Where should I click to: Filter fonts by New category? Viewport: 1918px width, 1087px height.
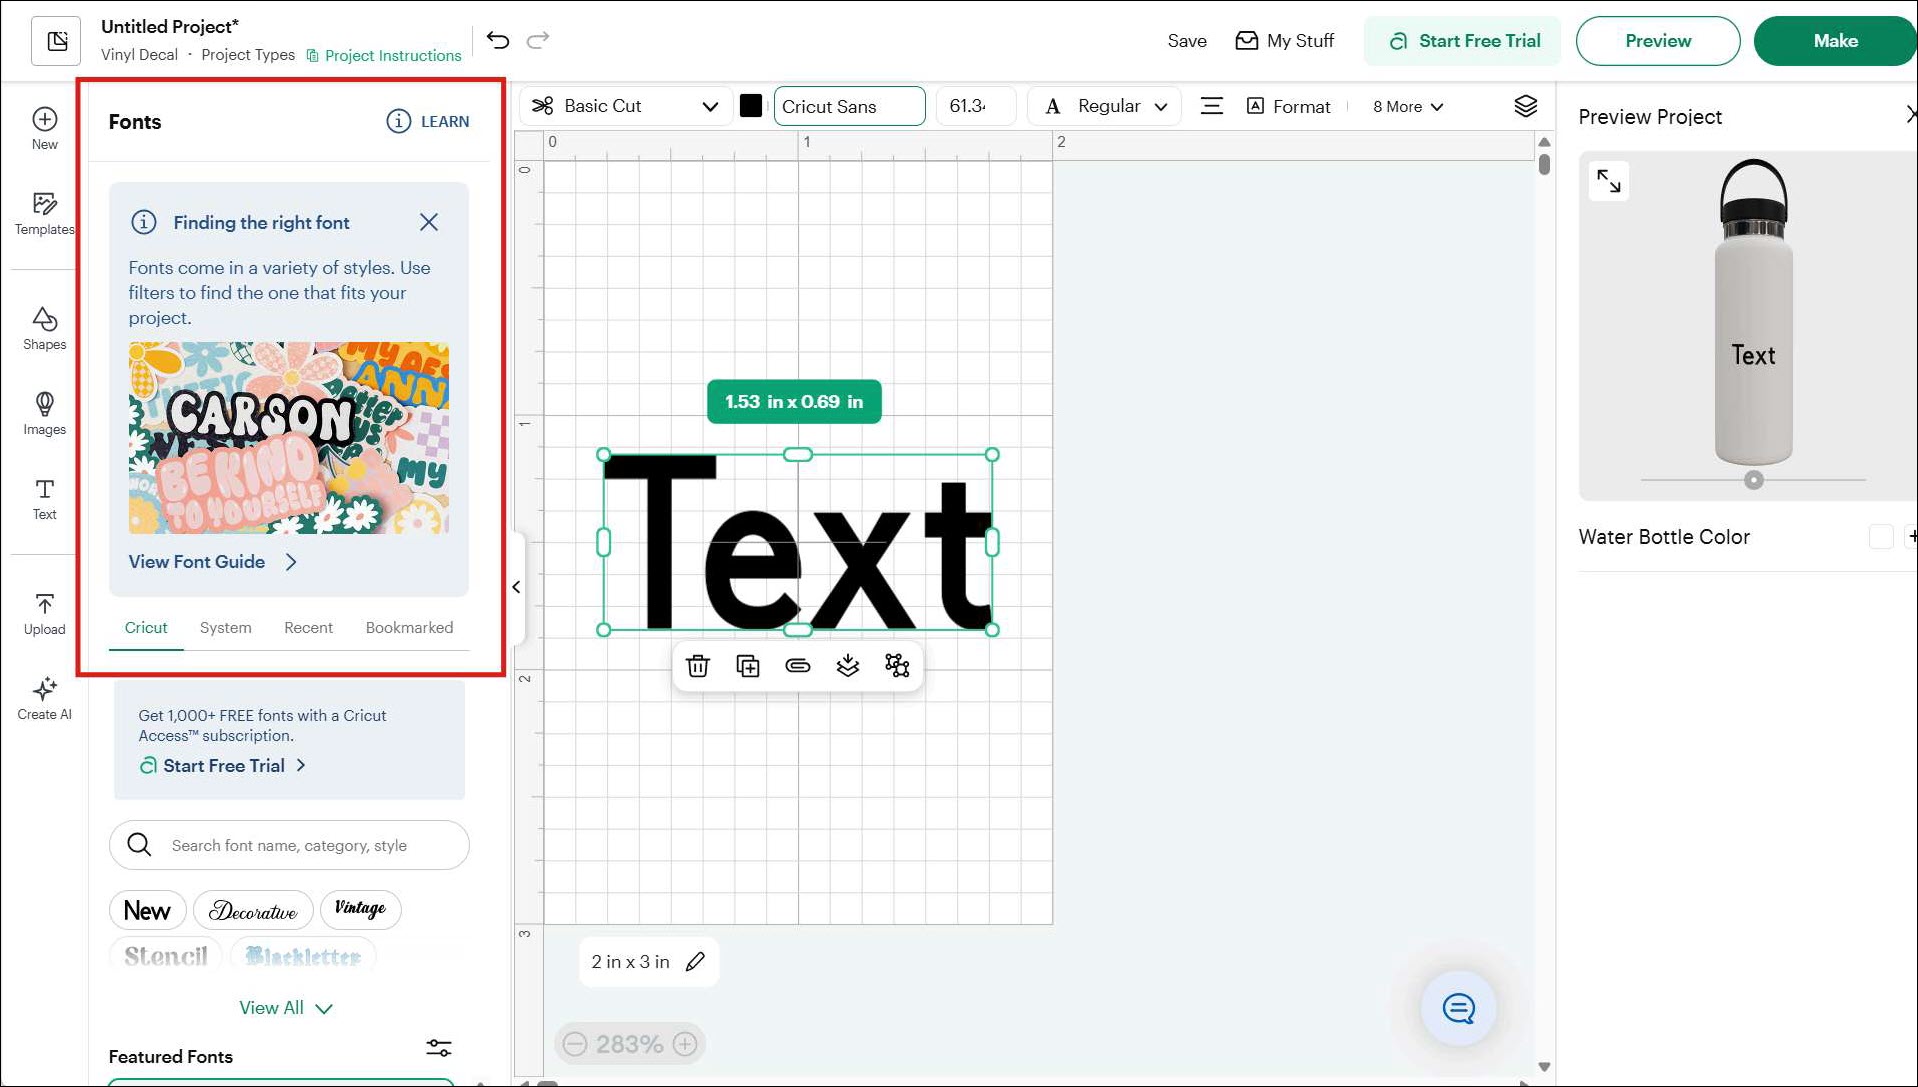[x=147, y=910]
